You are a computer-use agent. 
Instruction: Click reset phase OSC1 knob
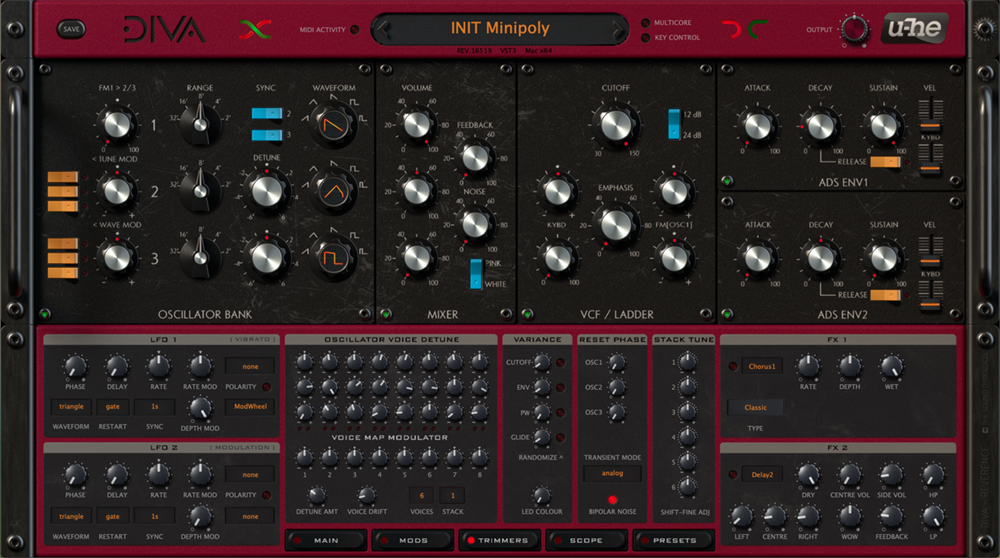point(617,362)
